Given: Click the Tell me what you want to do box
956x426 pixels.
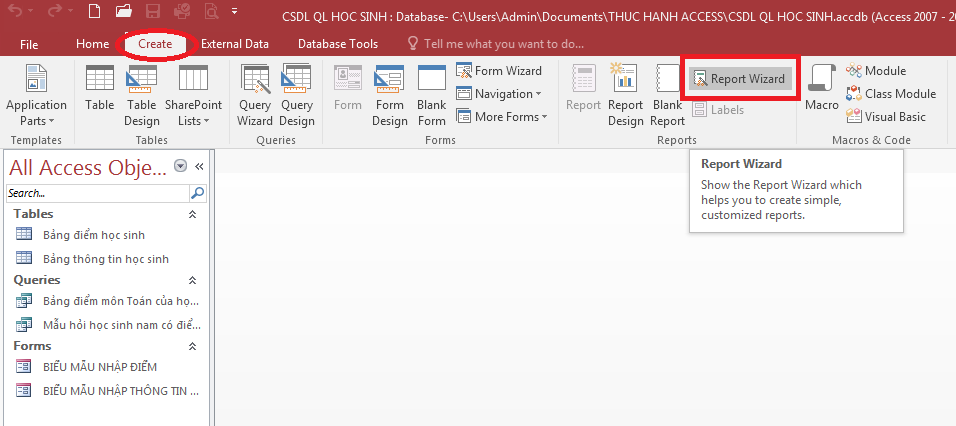Looking at the screenshot, I should 495,44.
